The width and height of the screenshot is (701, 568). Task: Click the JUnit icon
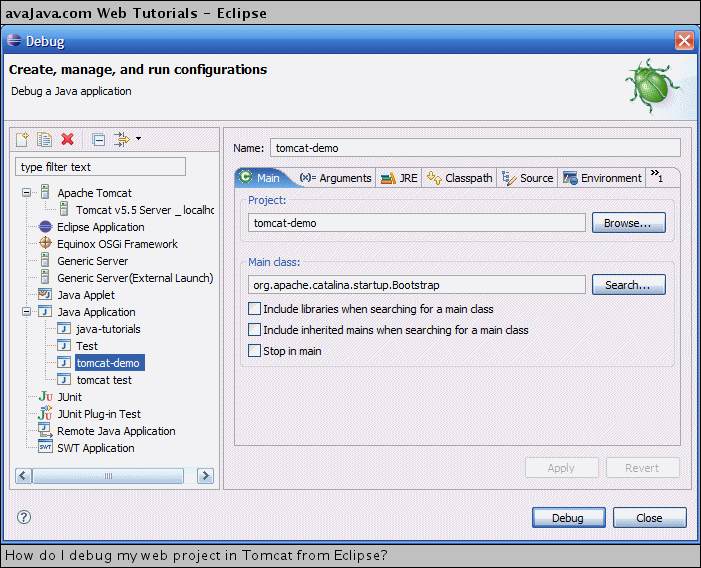pos(46,396)
